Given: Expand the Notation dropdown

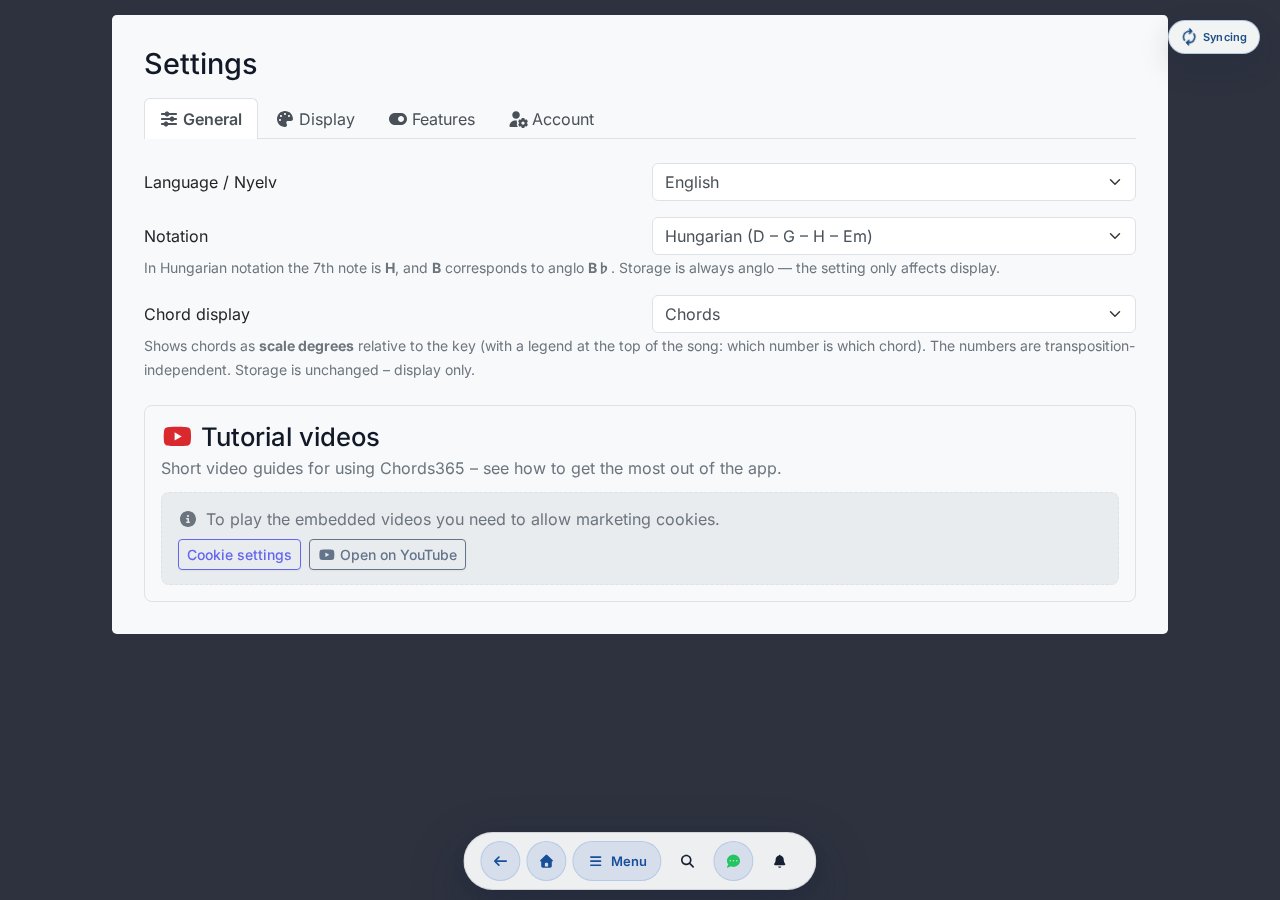Looking at the screenshot, I should pyautogui.click(x=894, y=236).
